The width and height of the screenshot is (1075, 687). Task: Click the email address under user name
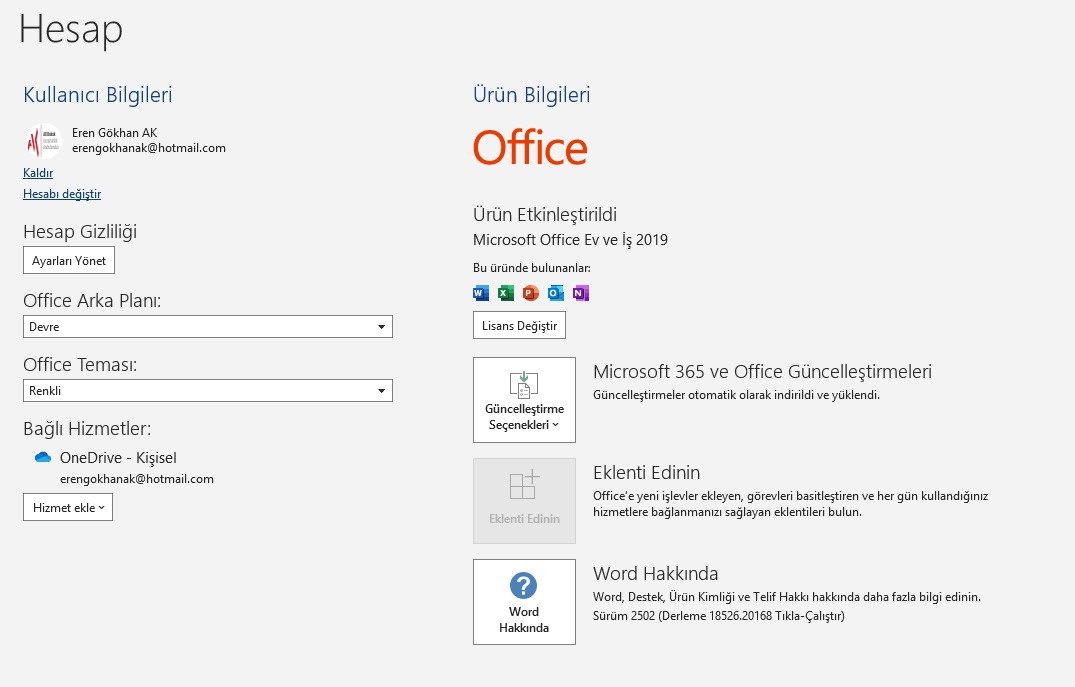149,148
